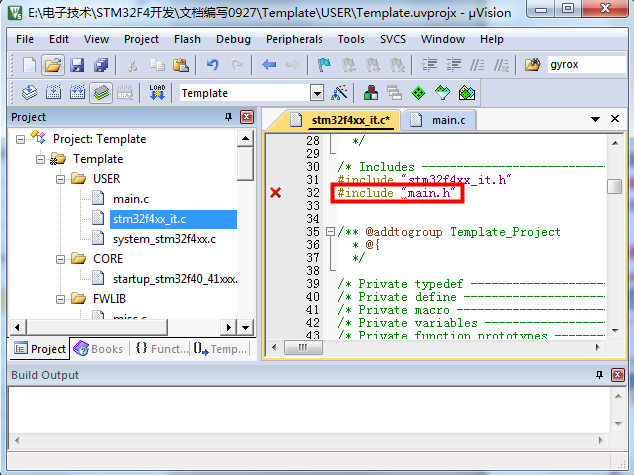The height and width of the screenshot is (475, 634).
Task: Create a new file with the New icon
Action: (29, 65)
